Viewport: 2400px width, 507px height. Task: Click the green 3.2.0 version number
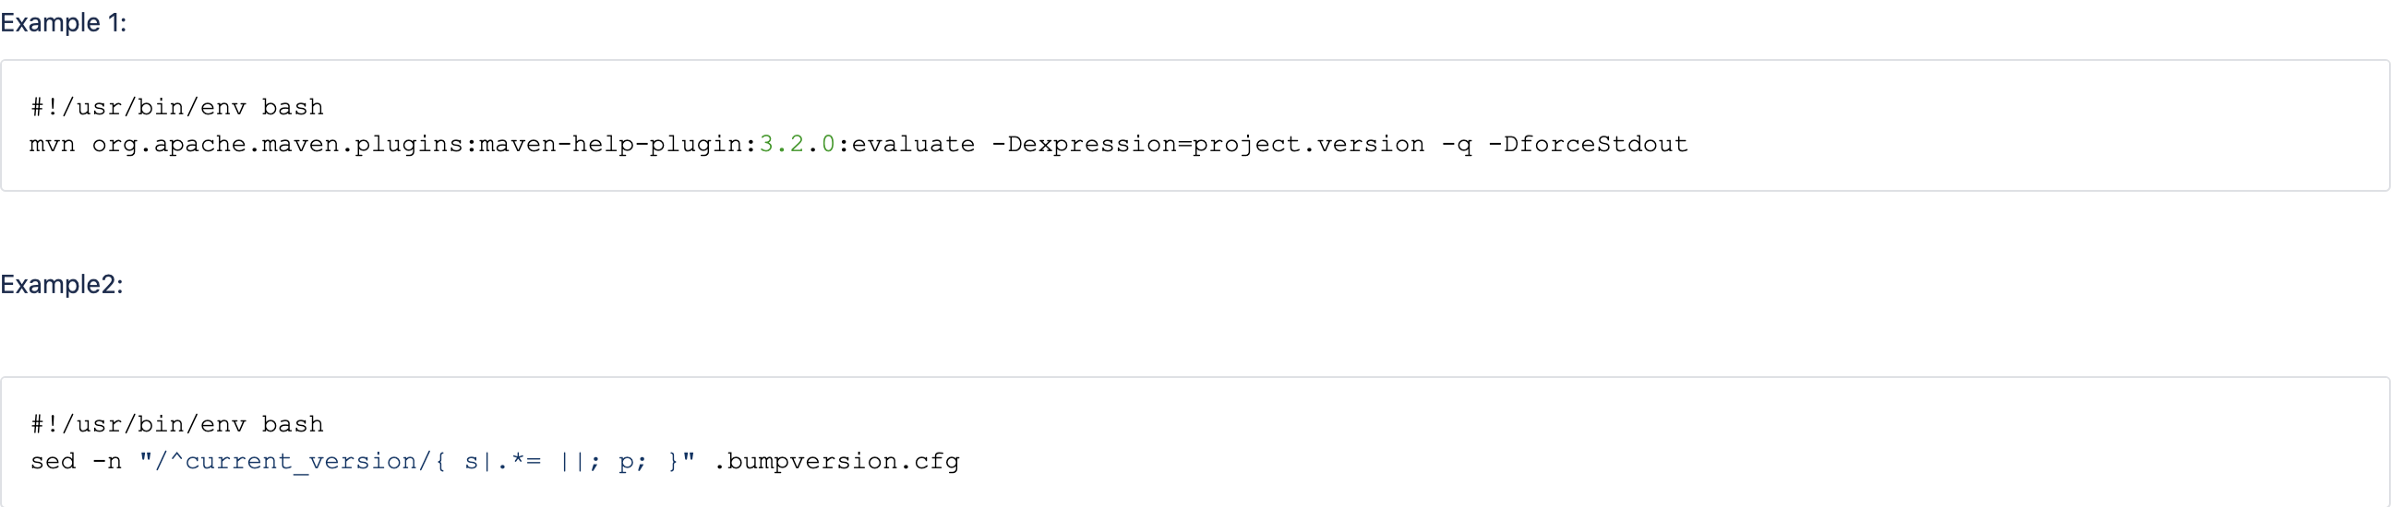tap(797, 144)
